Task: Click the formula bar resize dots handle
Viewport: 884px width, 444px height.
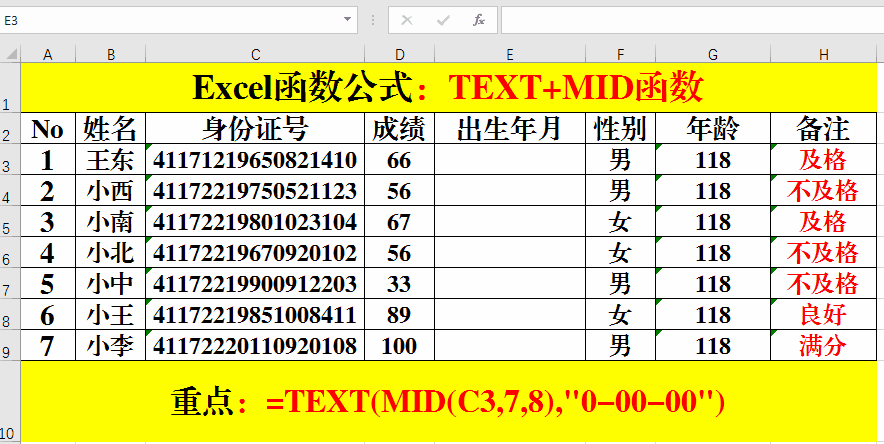Action: pyautogui.click(x=373, y=21)
